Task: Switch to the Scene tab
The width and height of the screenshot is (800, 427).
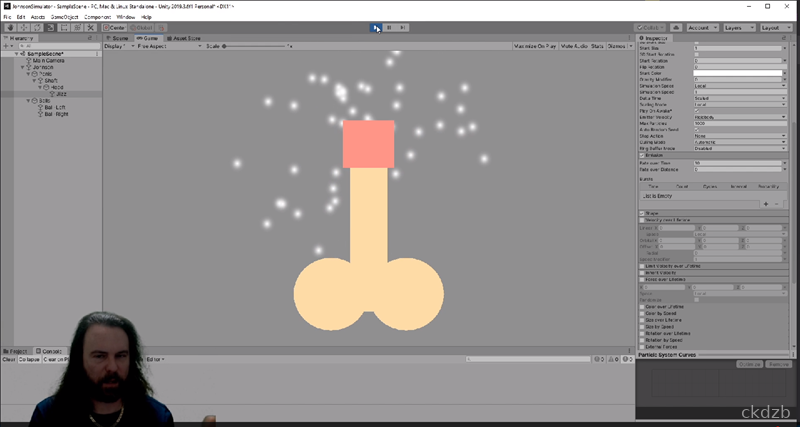Action: pyautogui.click(x=117, y=38)
